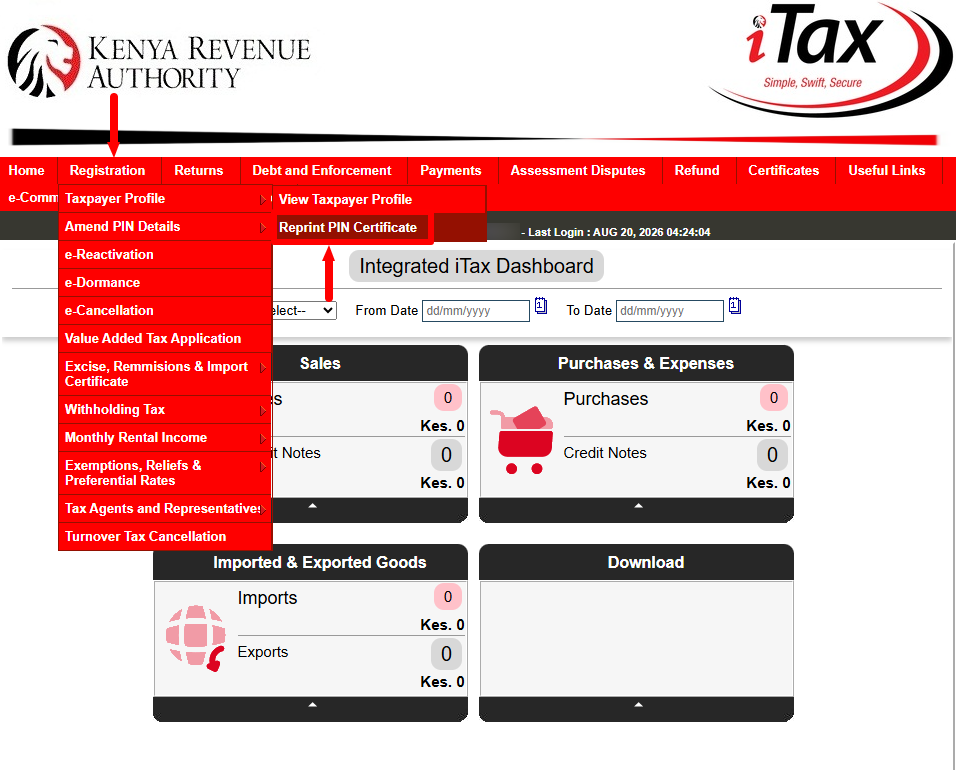The height and width of the screenshot is (770, 956).
Task: Collapse the Sales panel using its arrow
Action: pyautogui.click(x=312, y=506)
